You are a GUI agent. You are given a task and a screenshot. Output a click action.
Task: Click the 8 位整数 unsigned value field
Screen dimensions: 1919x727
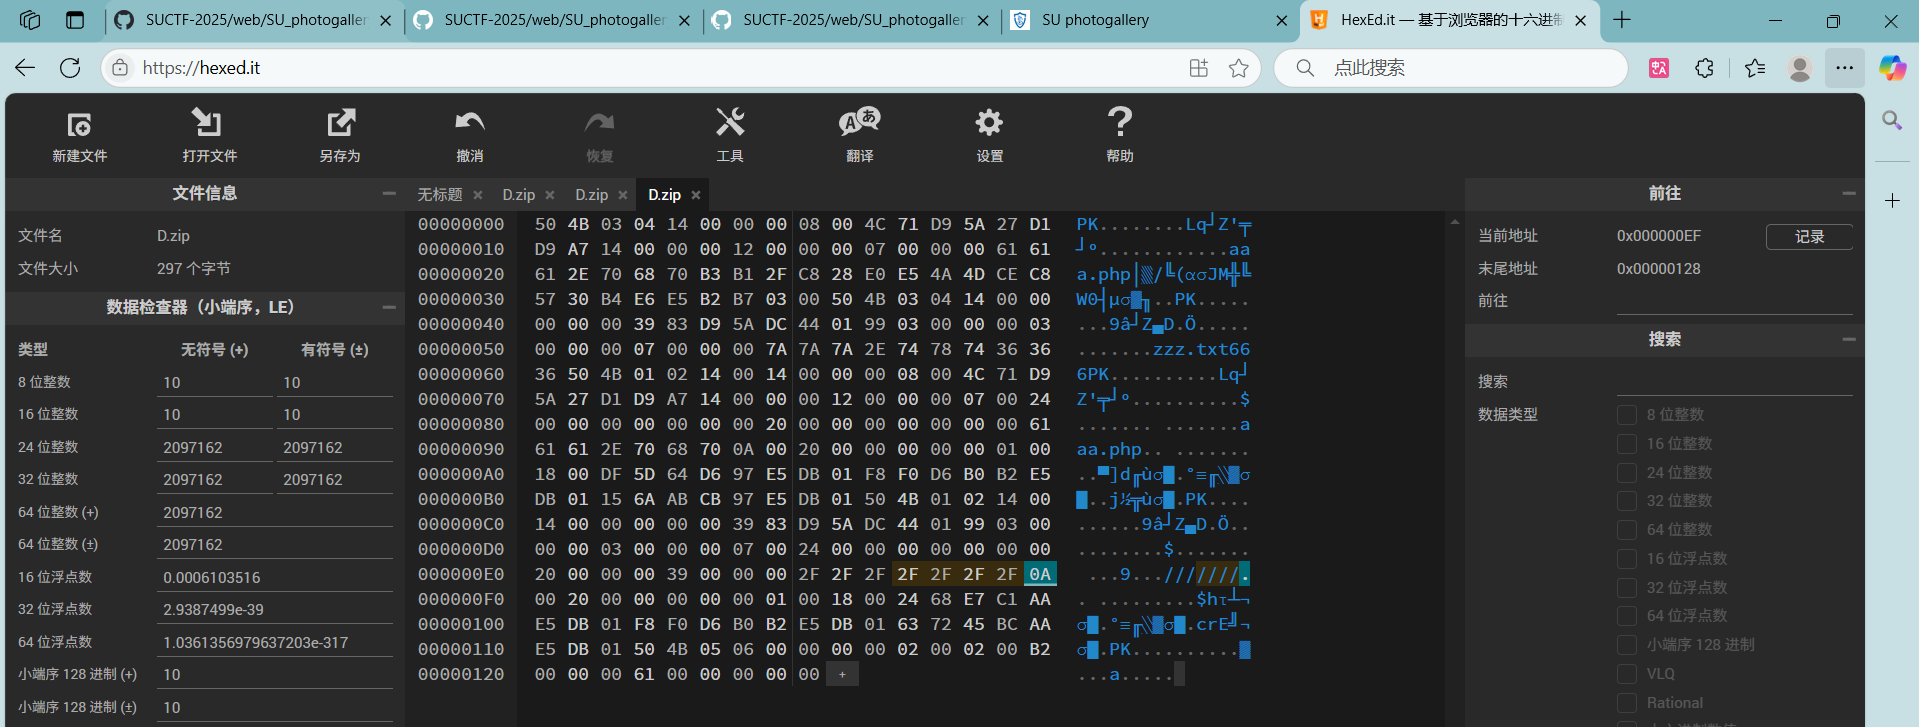217,382
